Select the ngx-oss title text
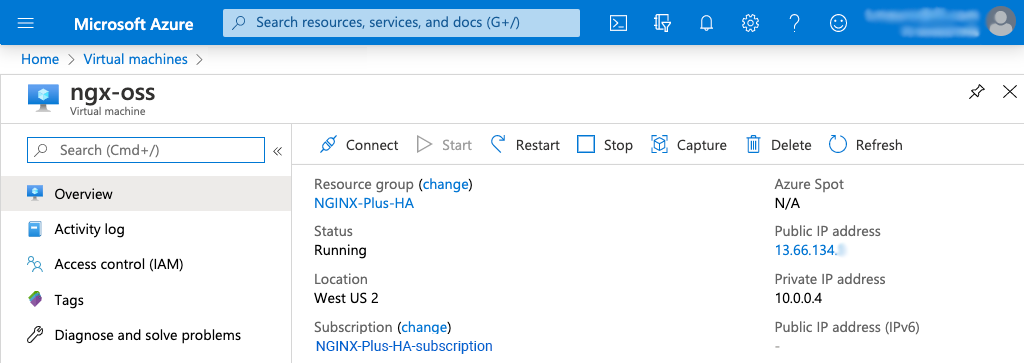Viewport: 1024px width, 363px height. coord(112,92)
